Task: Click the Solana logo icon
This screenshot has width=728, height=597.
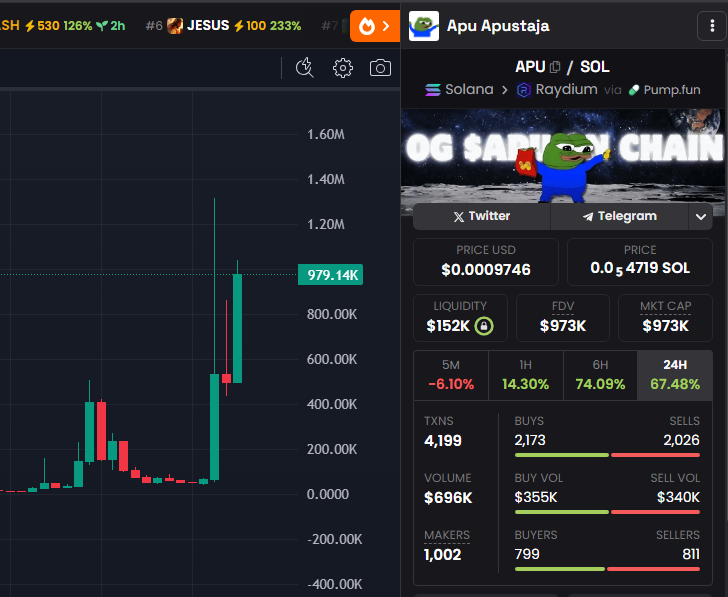Action: click(433, 90)
